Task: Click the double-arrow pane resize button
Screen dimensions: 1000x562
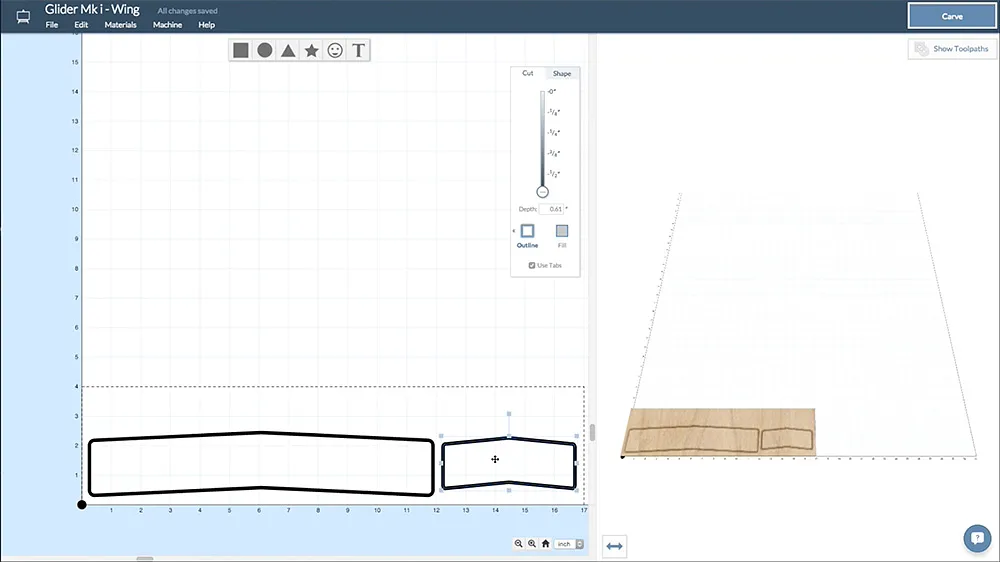Action: coord(614,545)
